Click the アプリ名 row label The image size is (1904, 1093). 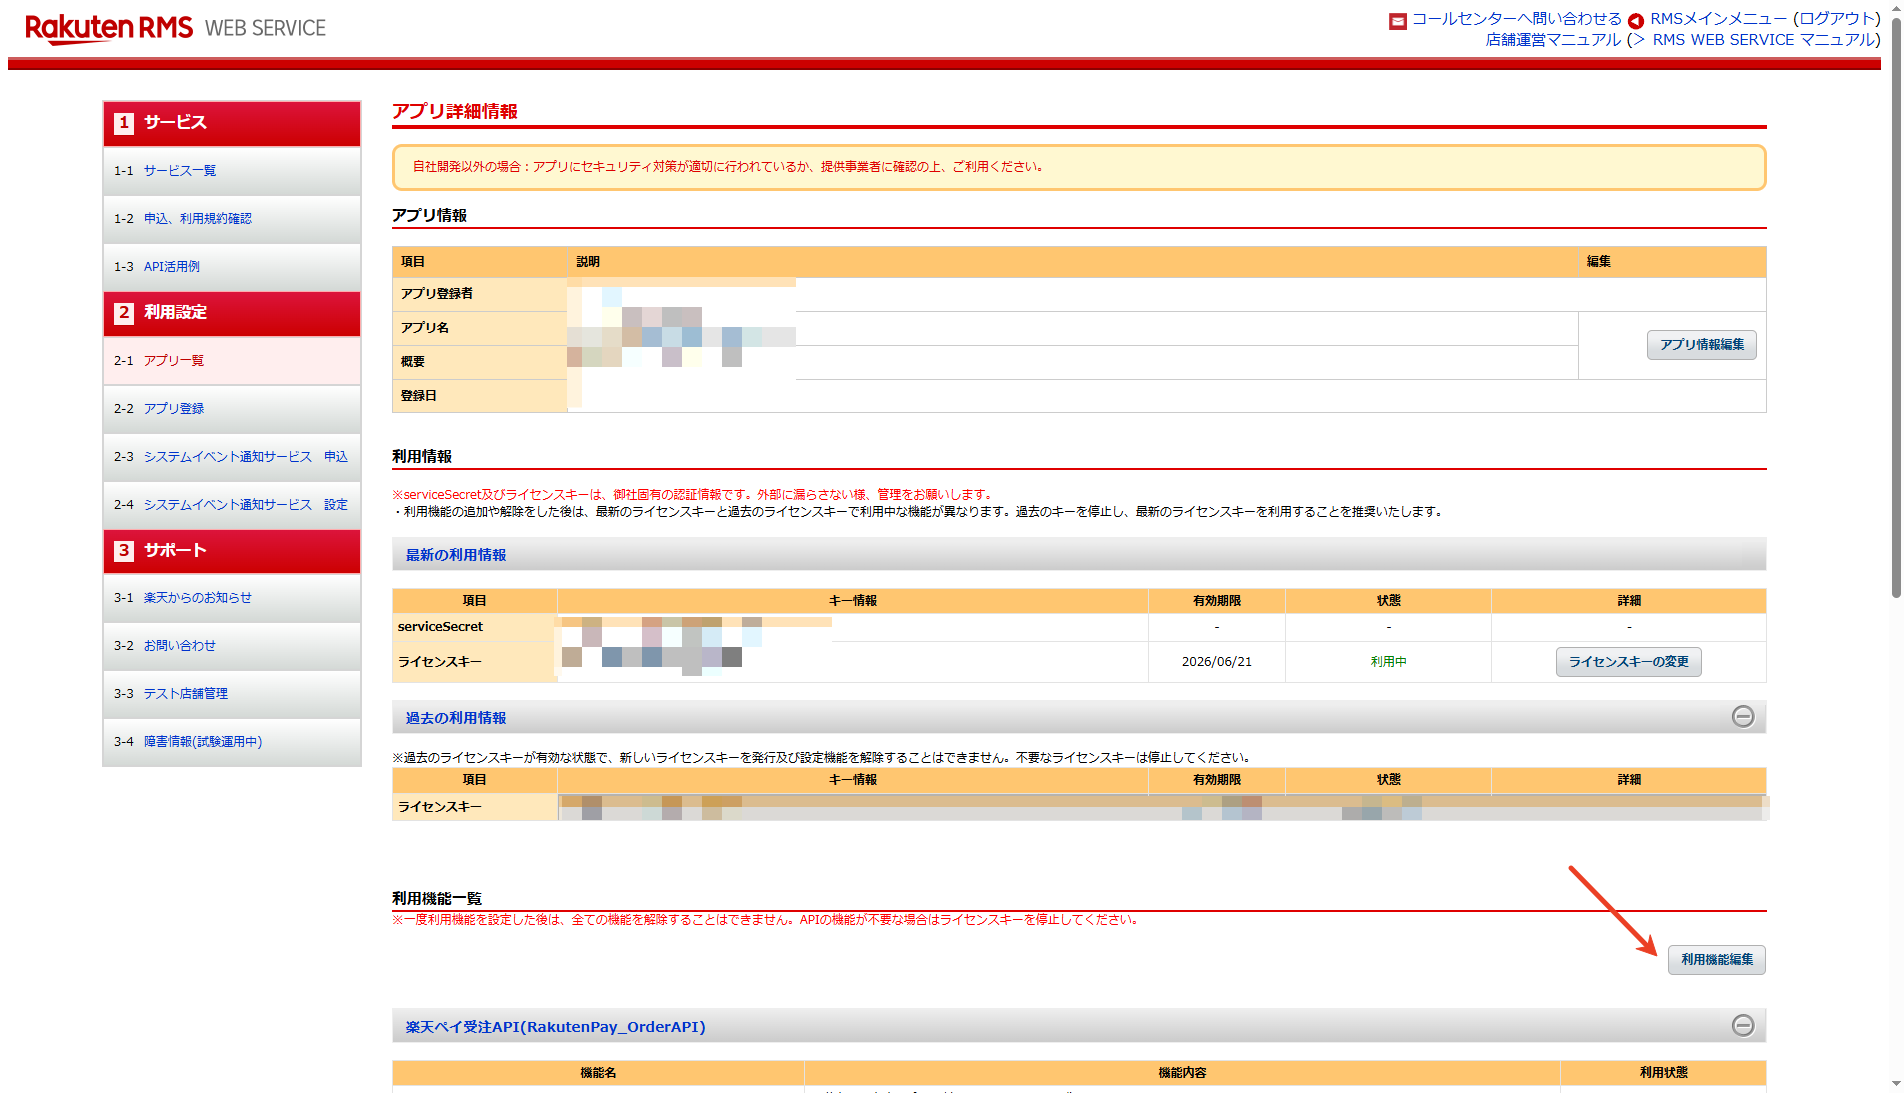425,328
